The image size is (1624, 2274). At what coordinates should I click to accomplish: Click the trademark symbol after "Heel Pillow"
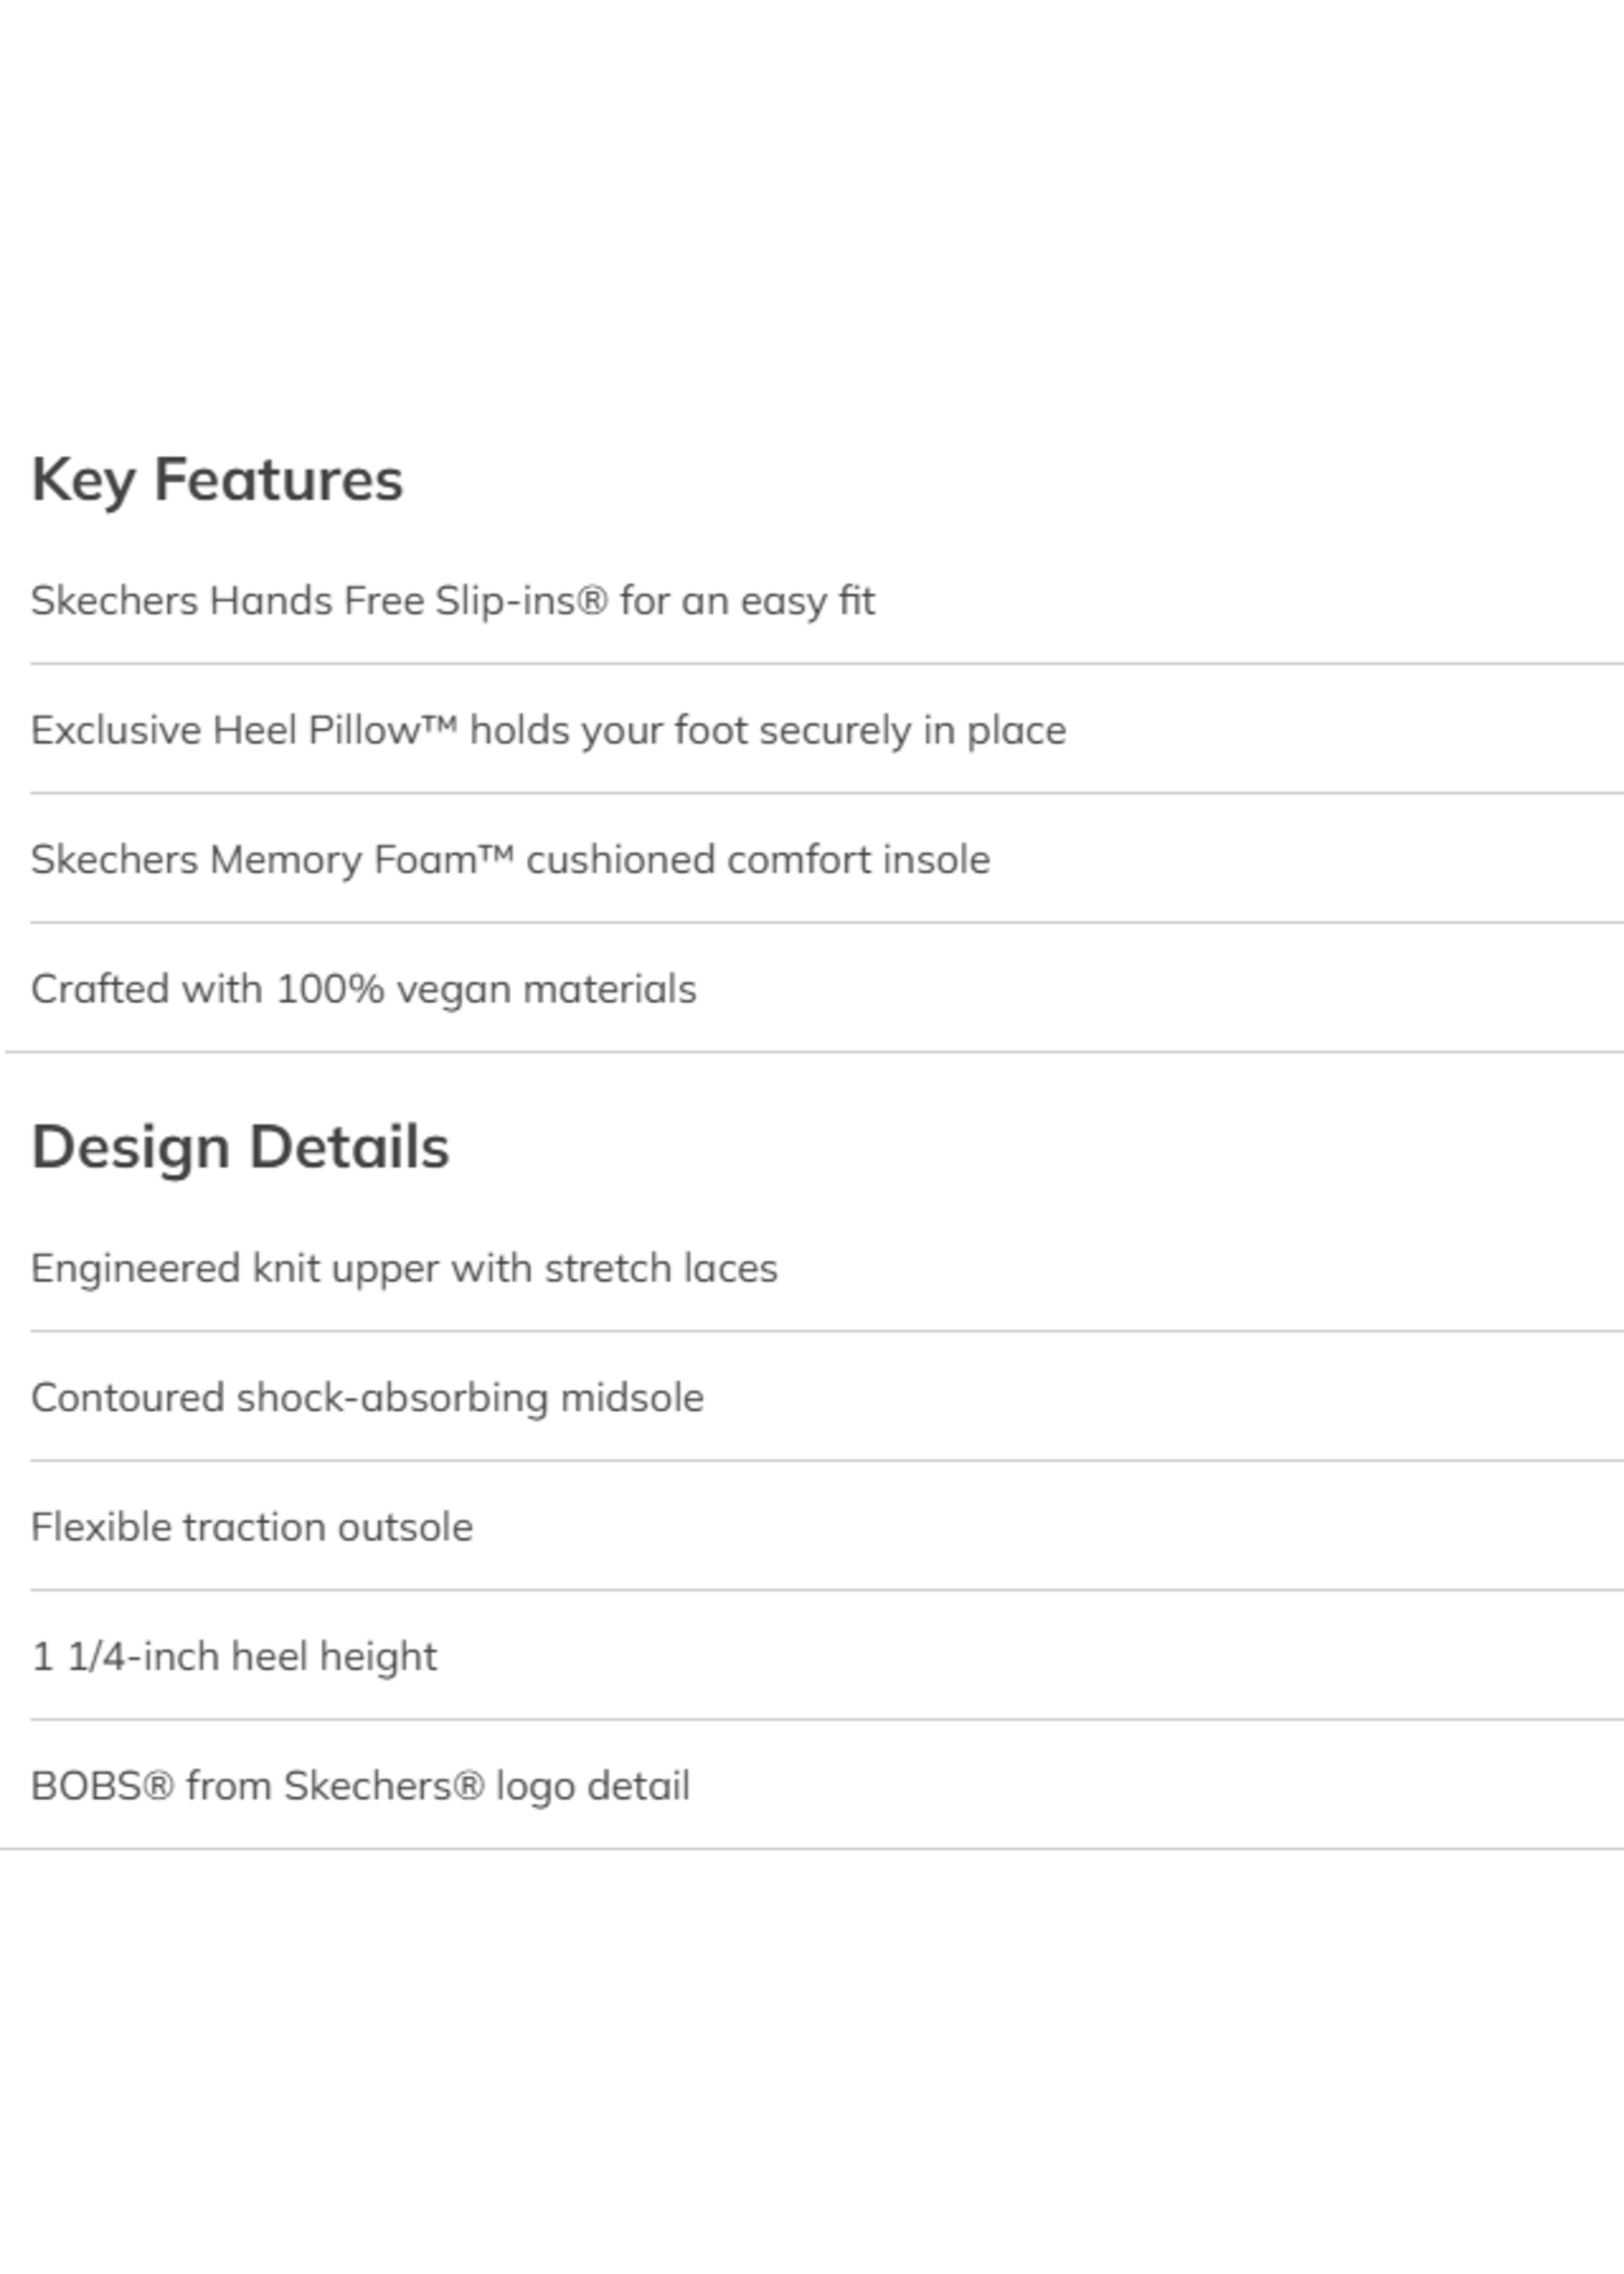pyautogui.click(x=438, y=725)
